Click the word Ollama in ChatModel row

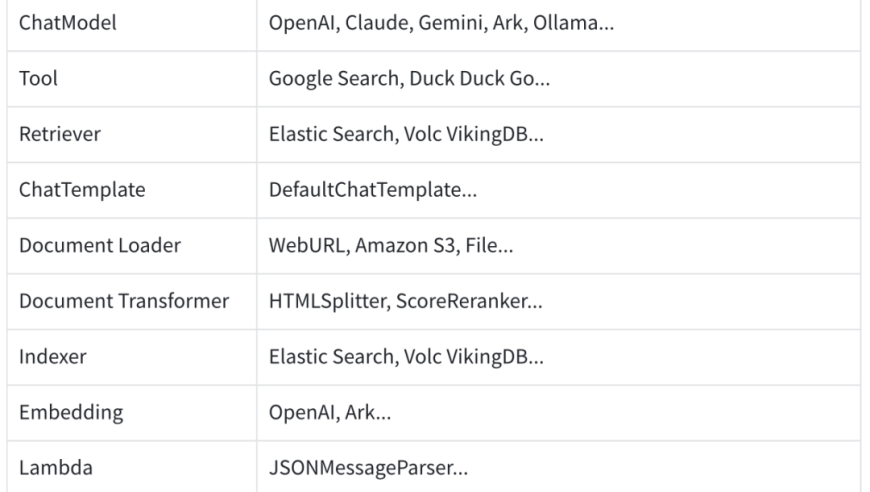[x=565, y=23]
